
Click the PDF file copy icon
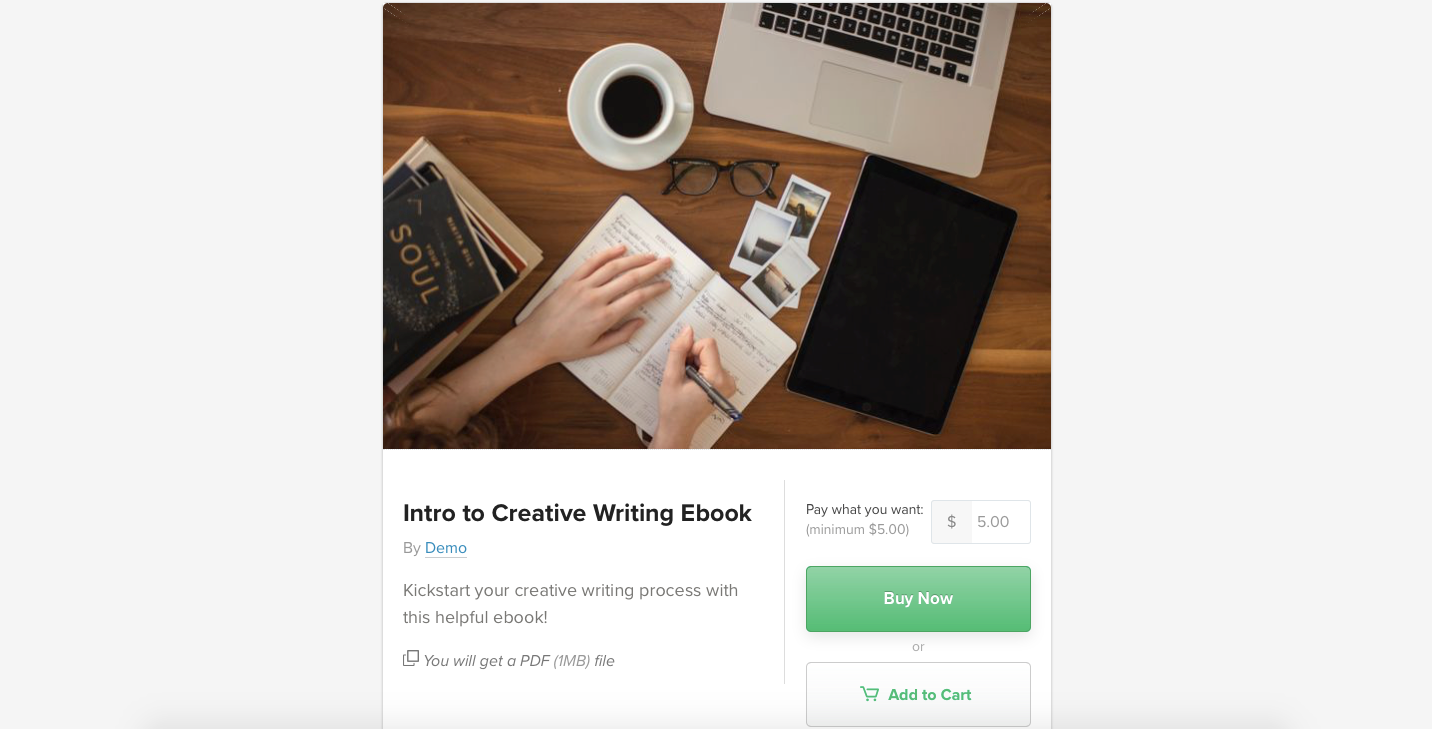(410, 658)
